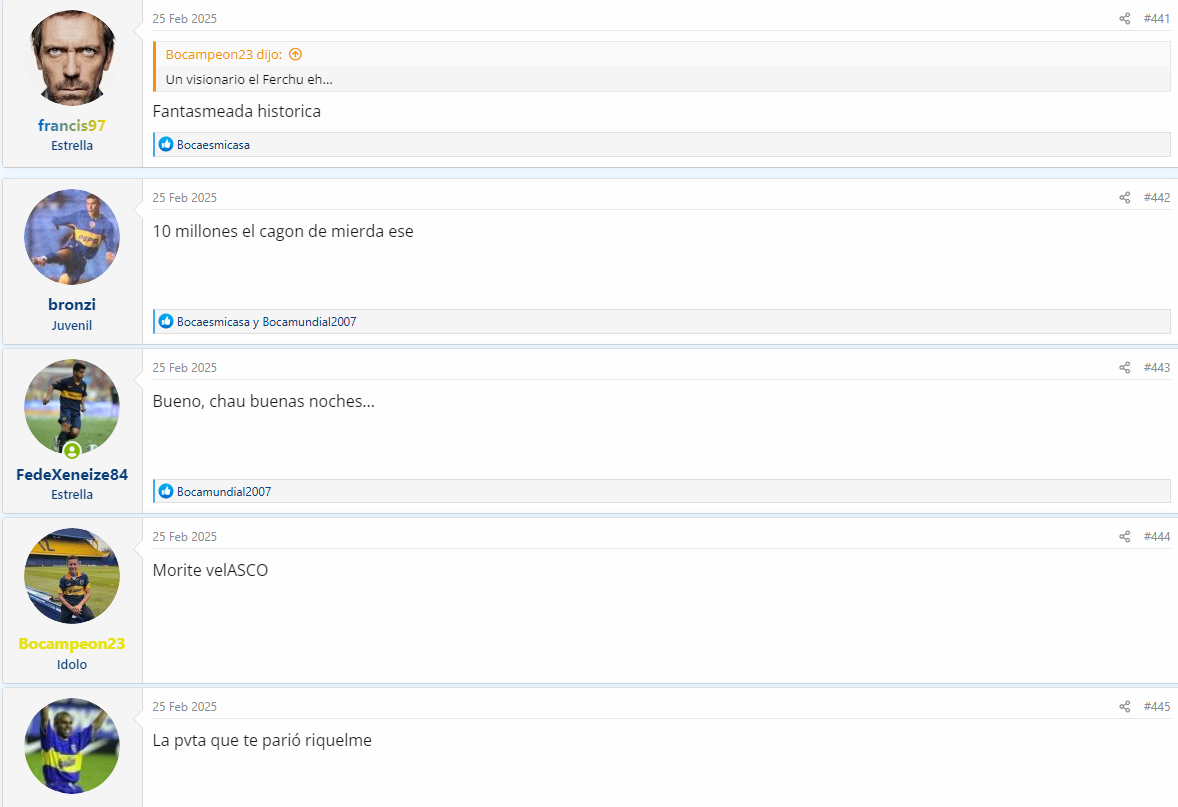Viewport: 1178px width, 807px height.
Task: Click online status badge on FedeXeneize84 avatar
Action: click(72, 451)
